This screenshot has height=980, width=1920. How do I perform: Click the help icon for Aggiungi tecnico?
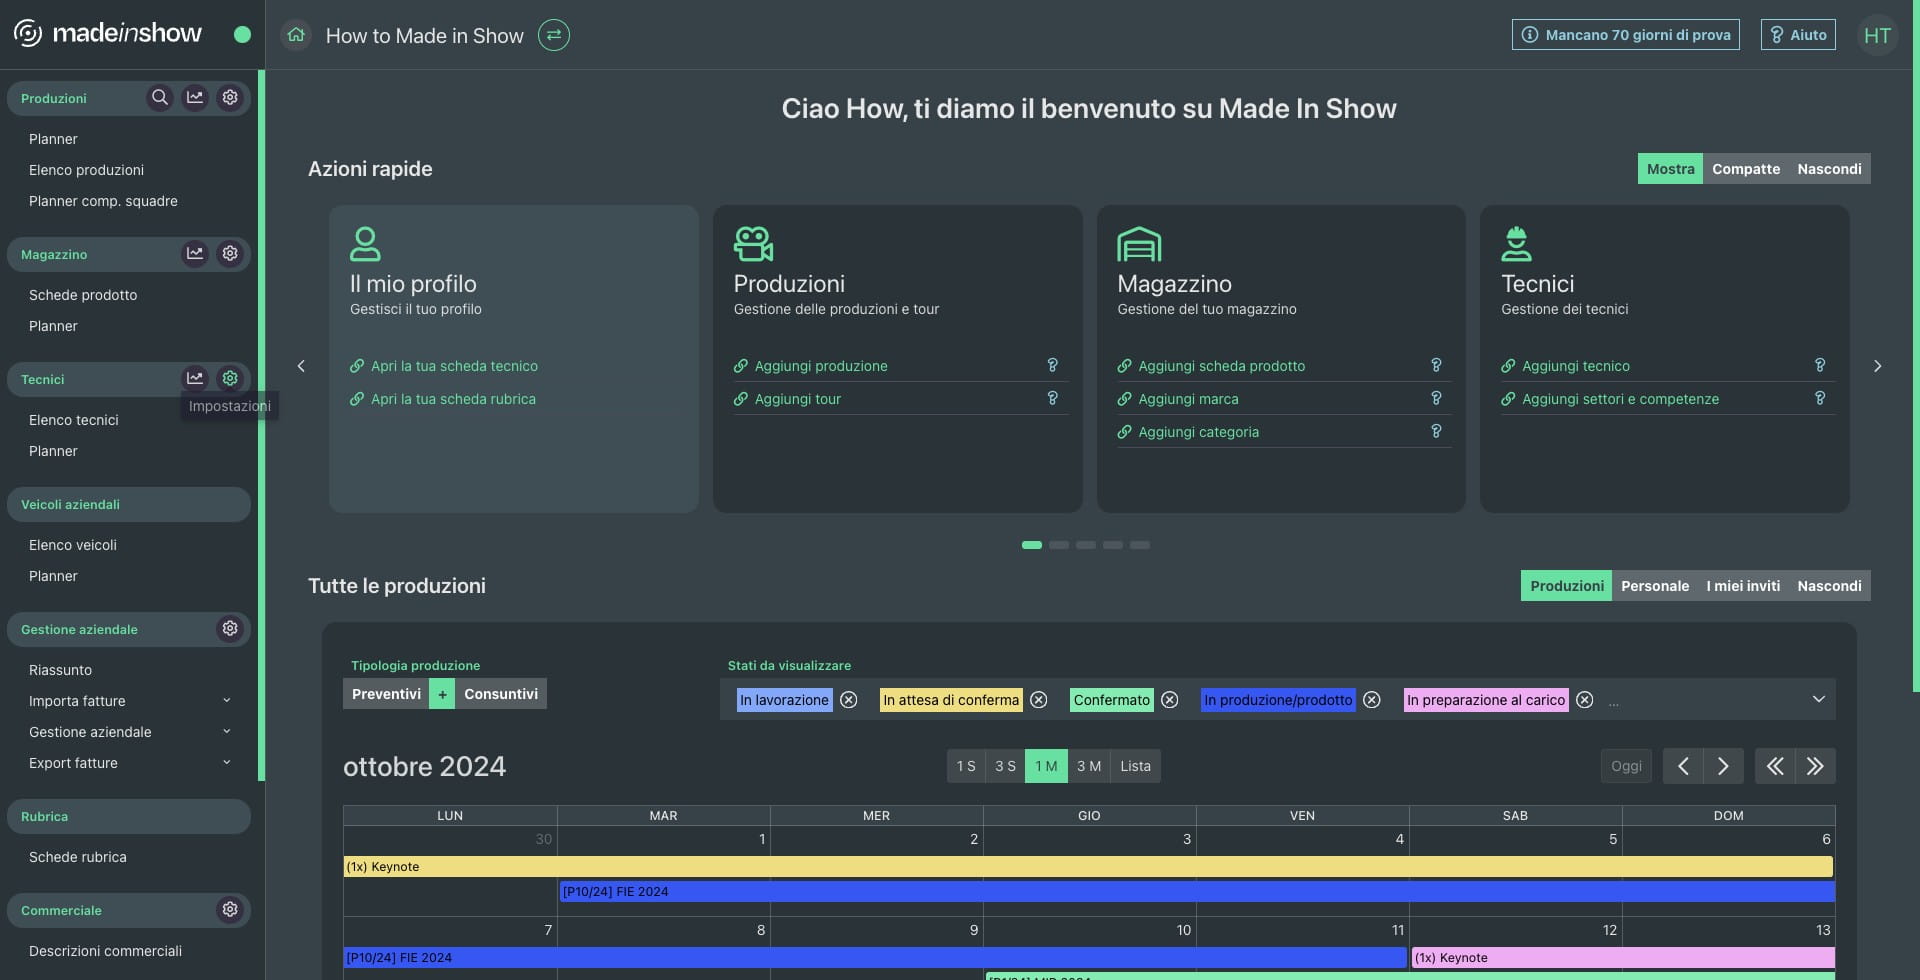pos(1820,365)
